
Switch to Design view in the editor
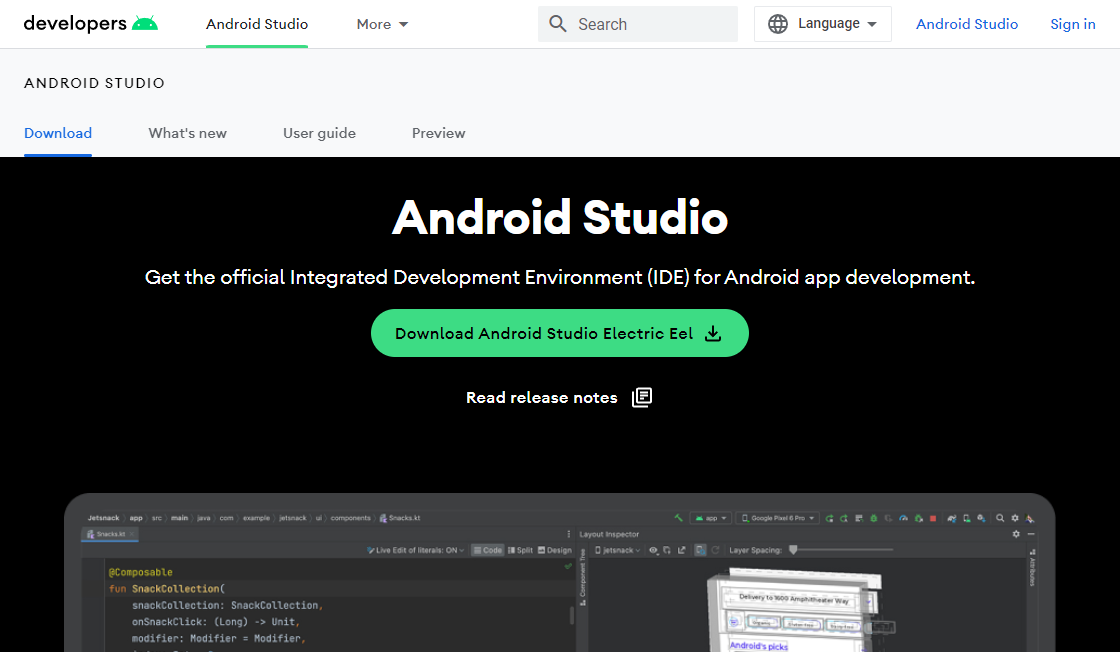[x=552, y=550]
